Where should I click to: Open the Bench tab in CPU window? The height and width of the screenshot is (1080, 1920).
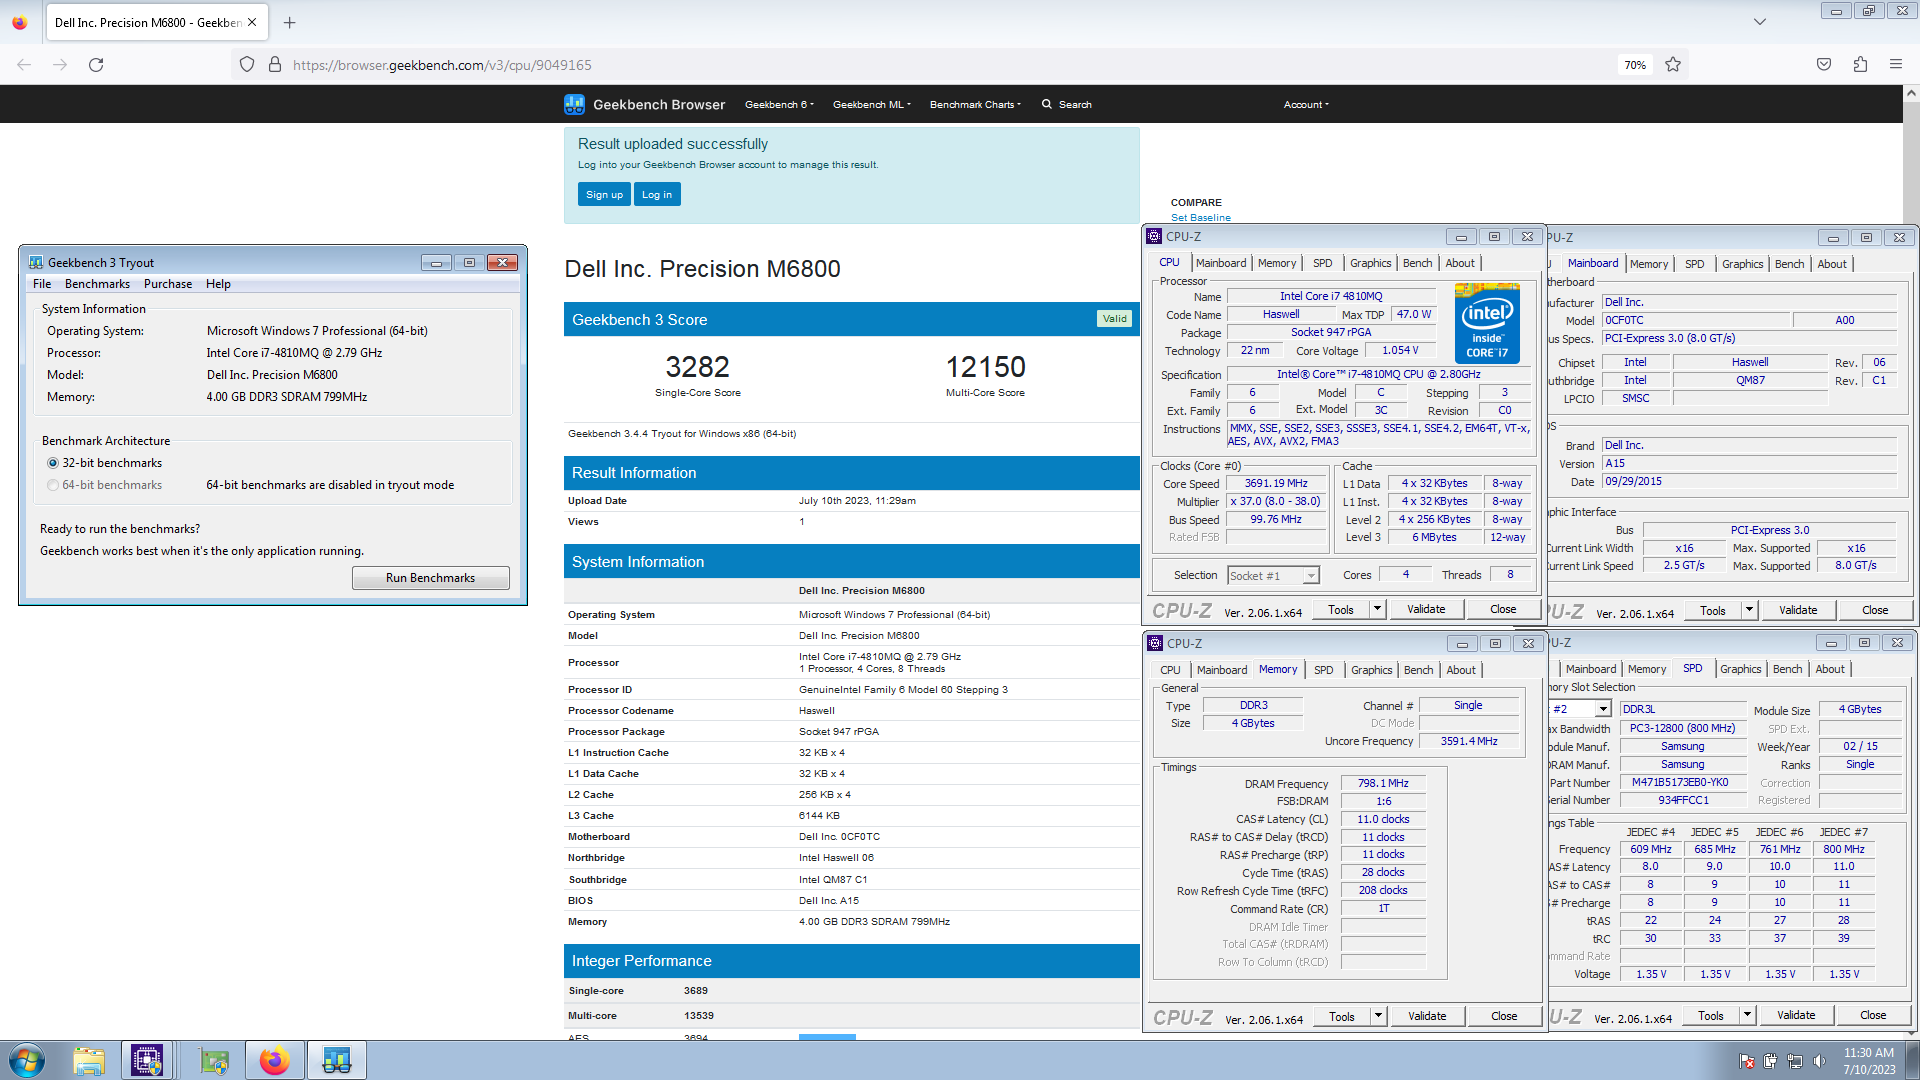tap(1417, 263)
